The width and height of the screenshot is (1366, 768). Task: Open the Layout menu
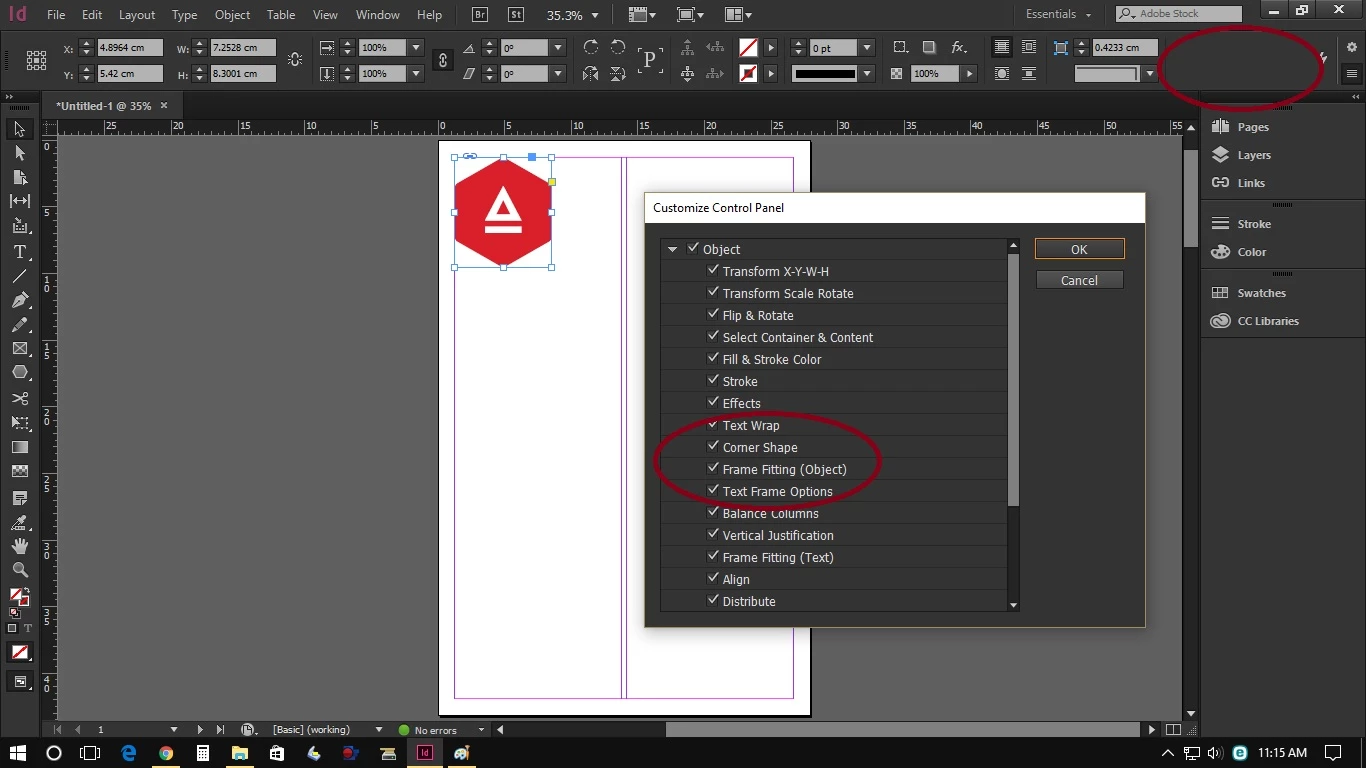coord(137,15)
